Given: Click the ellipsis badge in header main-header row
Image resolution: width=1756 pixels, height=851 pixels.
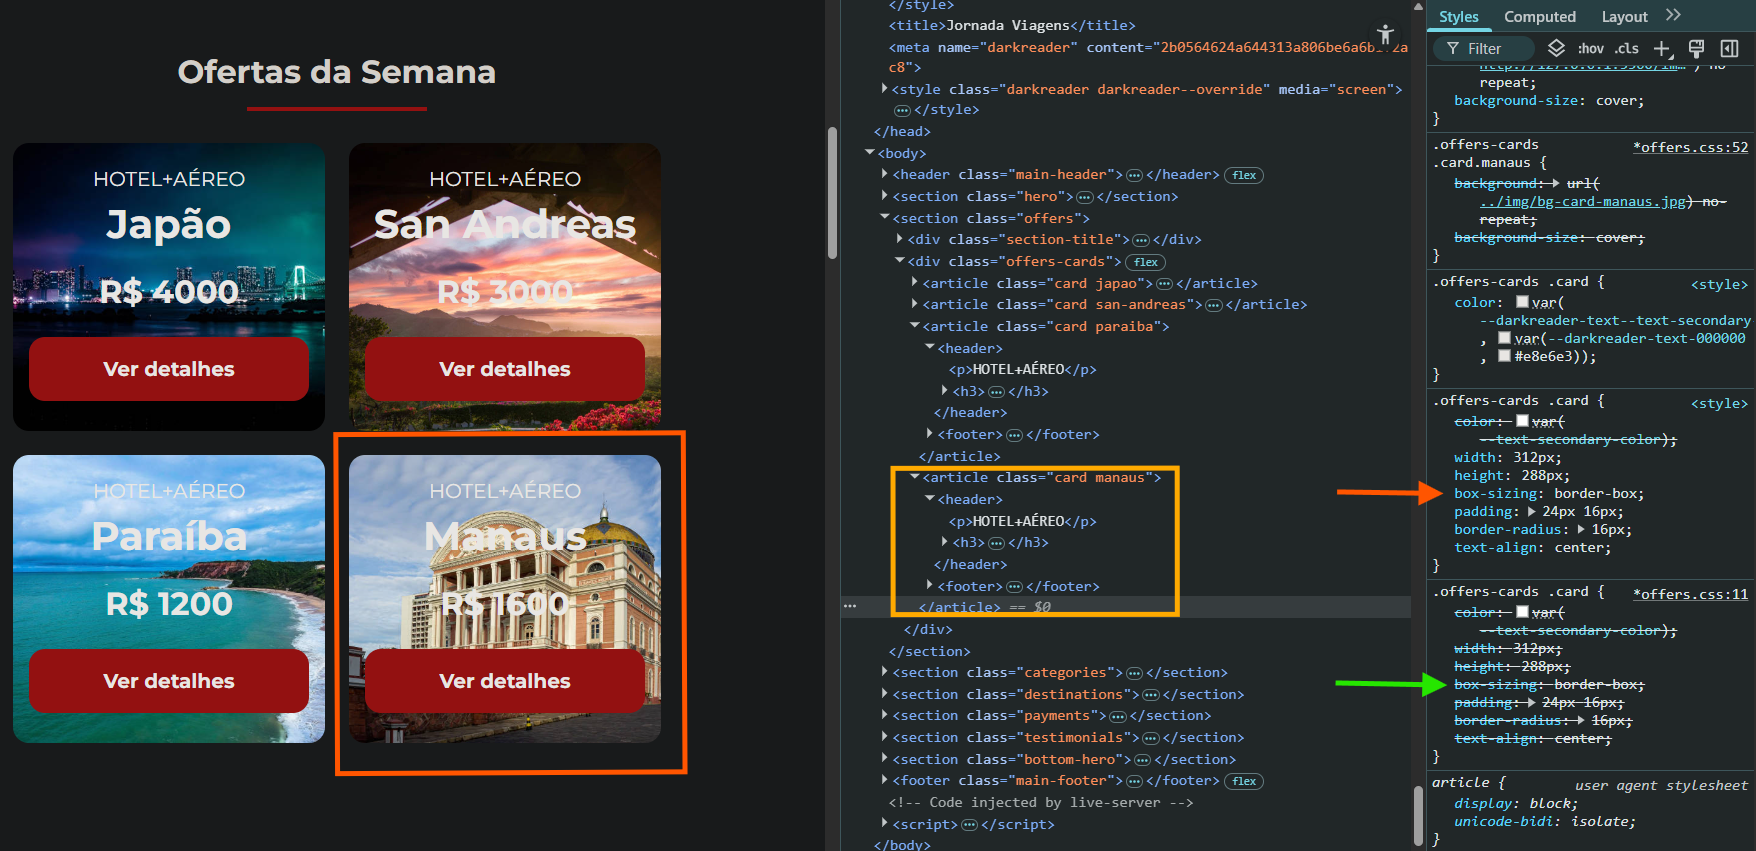Looking at the screenshot, I should [x=1134, y=175].
